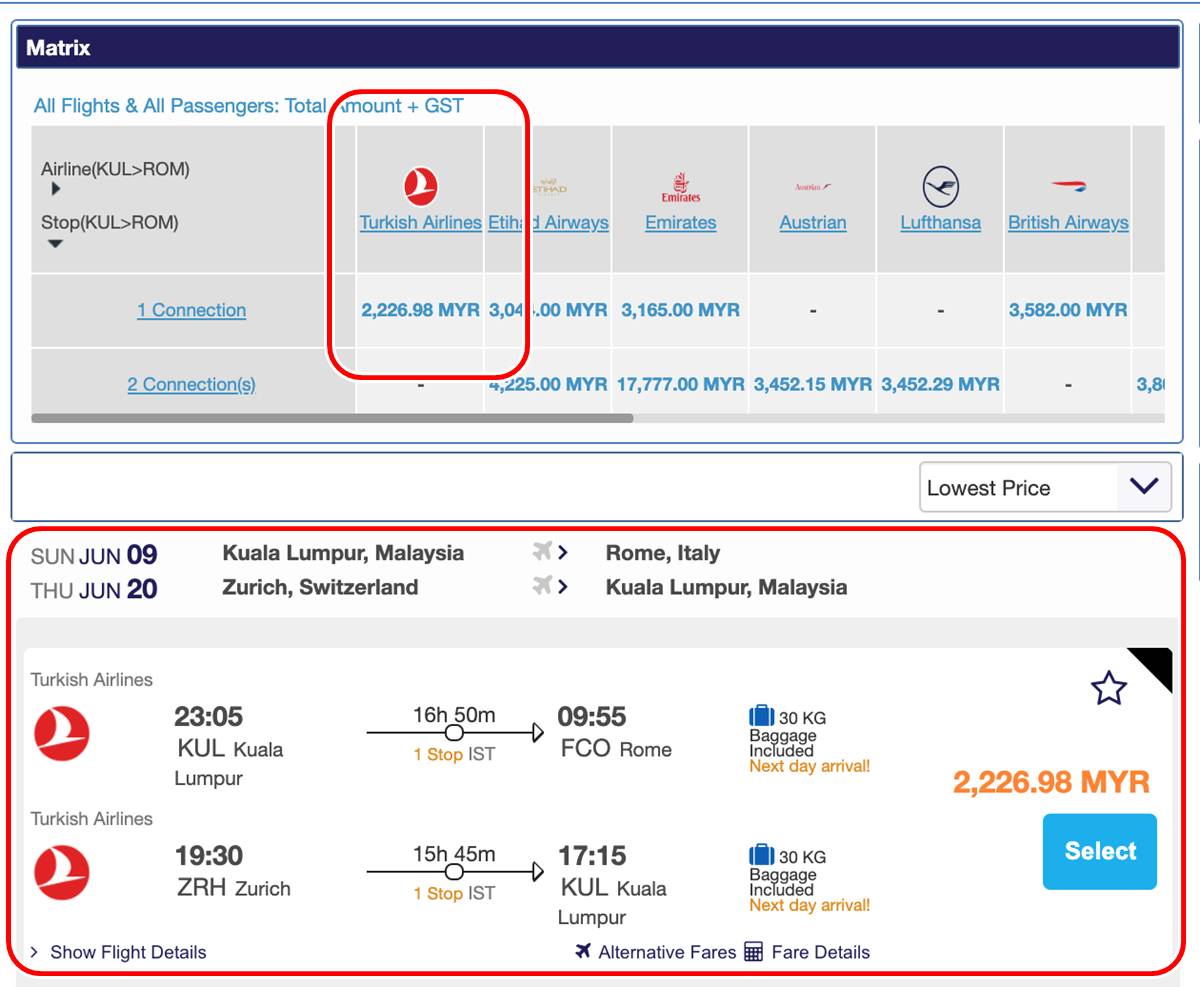1200x987 pixels.
Task: Click the Austrian airline logo in matrix
Action: pos(813,187)
